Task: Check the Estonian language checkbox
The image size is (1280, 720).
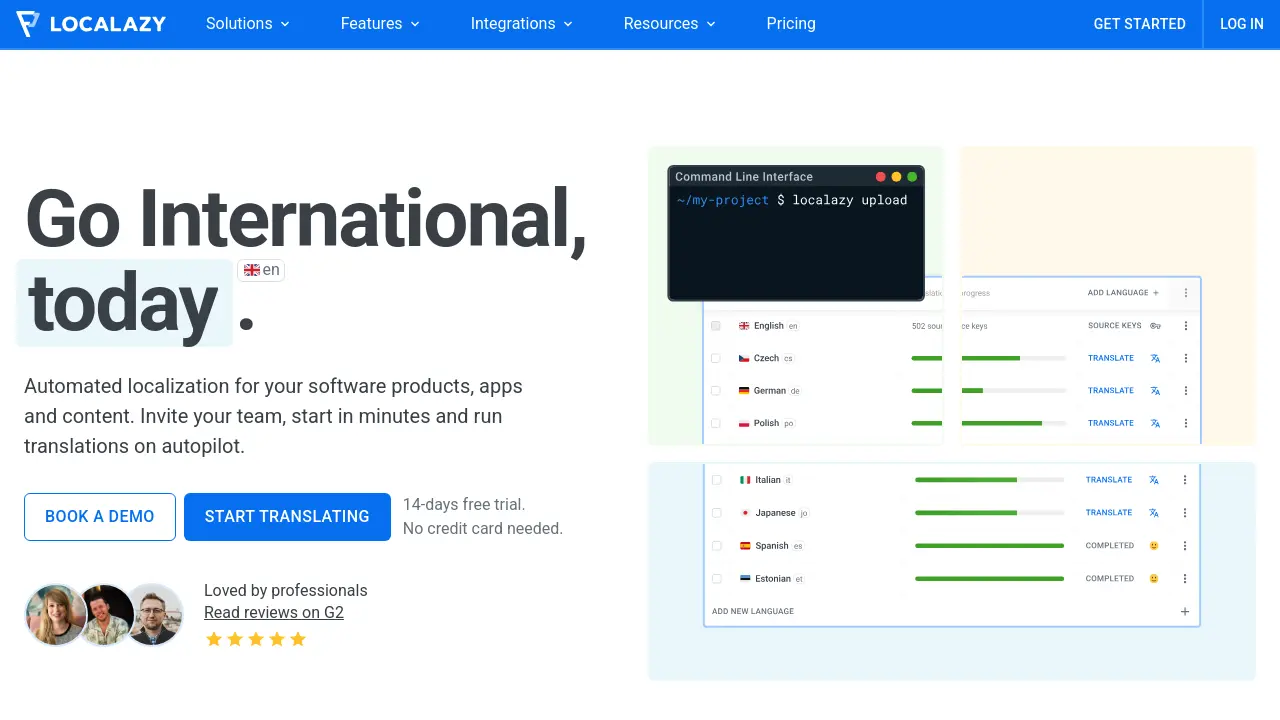Action: click(x=717, y=579)
